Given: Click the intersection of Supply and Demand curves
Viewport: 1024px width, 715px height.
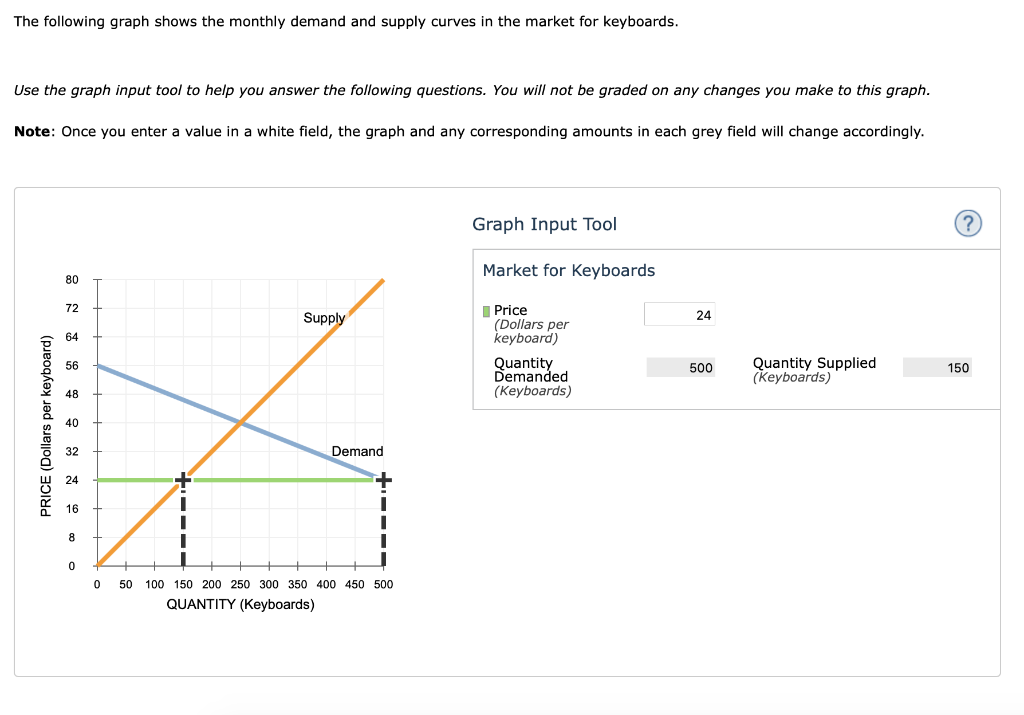Looking at the screenshot, I should point(240,424).
